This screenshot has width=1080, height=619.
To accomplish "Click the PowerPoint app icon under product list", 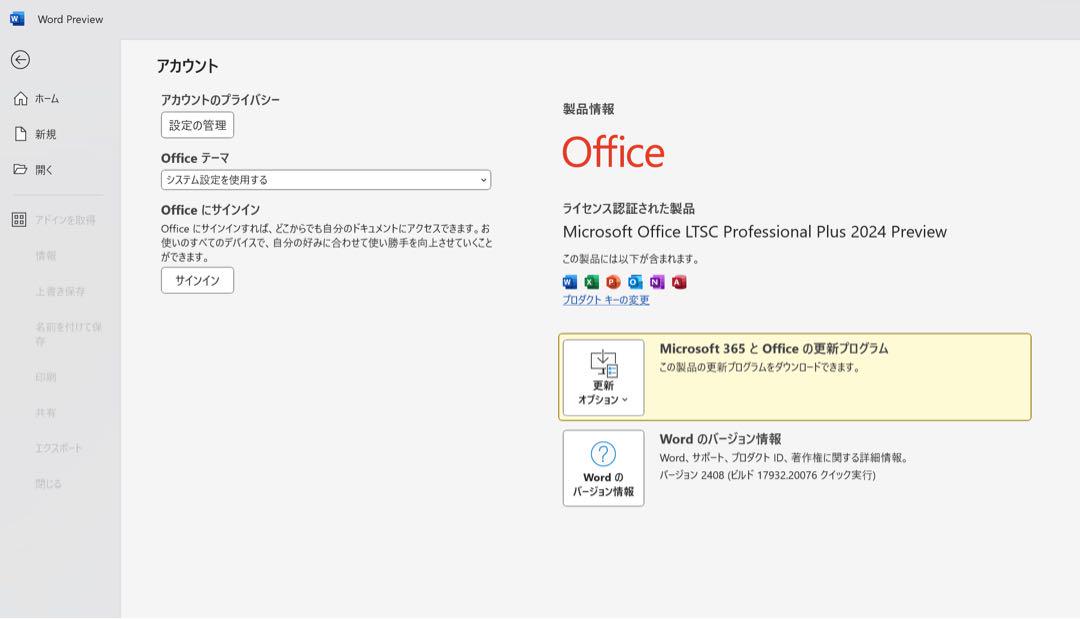I will (613, 282).
